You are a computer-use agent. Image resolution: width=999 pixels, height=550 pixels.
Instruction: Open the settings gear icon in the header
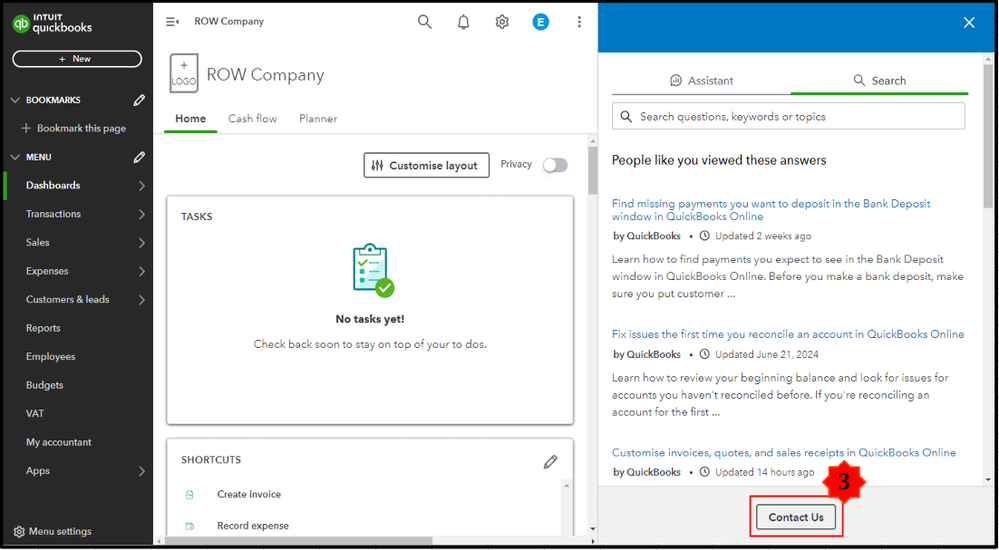502,22
